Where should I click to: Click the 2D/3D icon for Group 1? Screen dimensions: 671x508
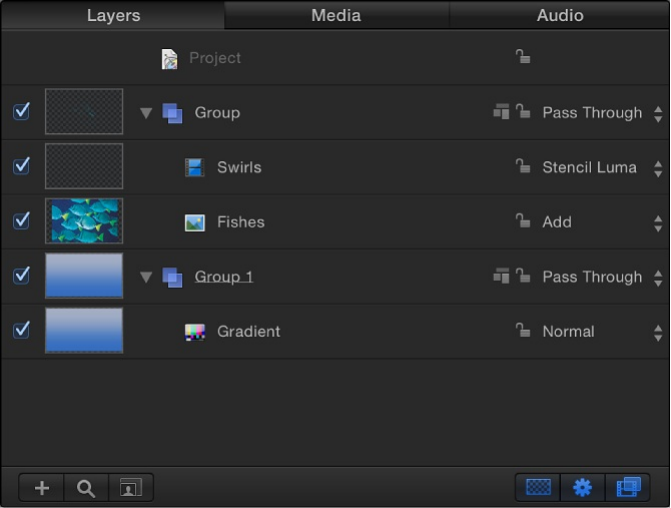coord(501,276)
